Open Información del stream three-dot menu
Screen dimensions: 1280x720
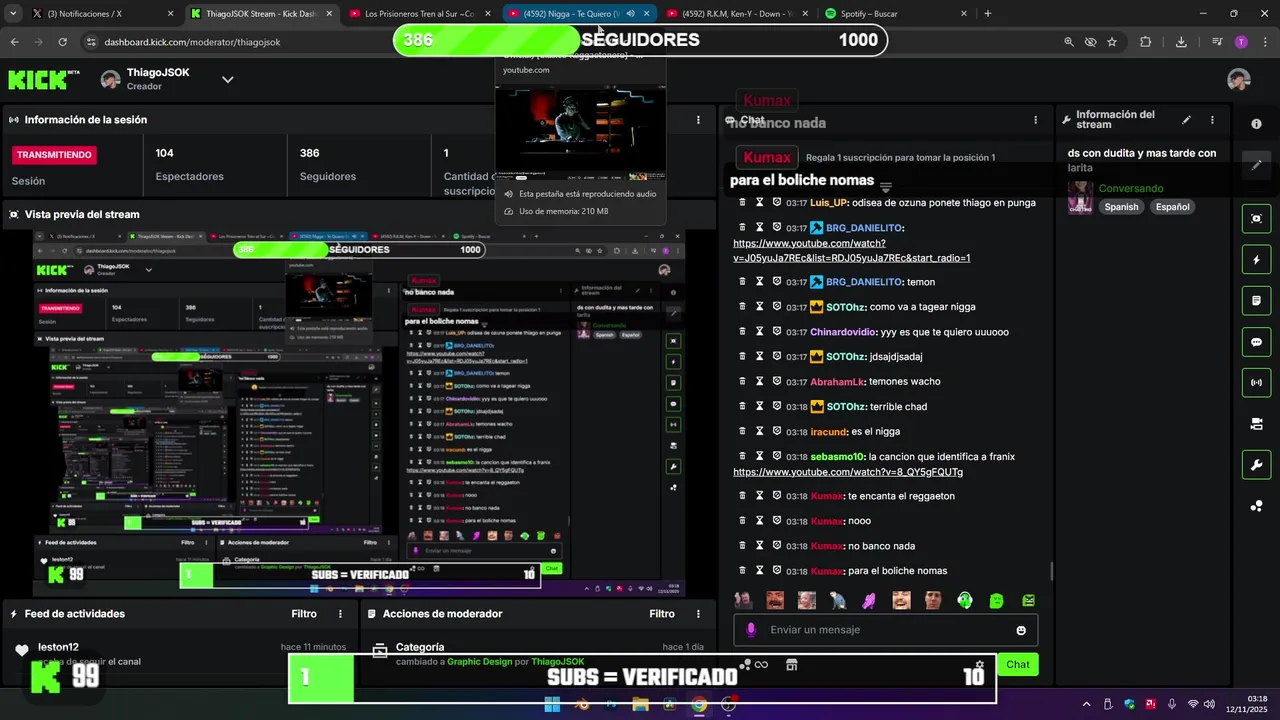1212,120
